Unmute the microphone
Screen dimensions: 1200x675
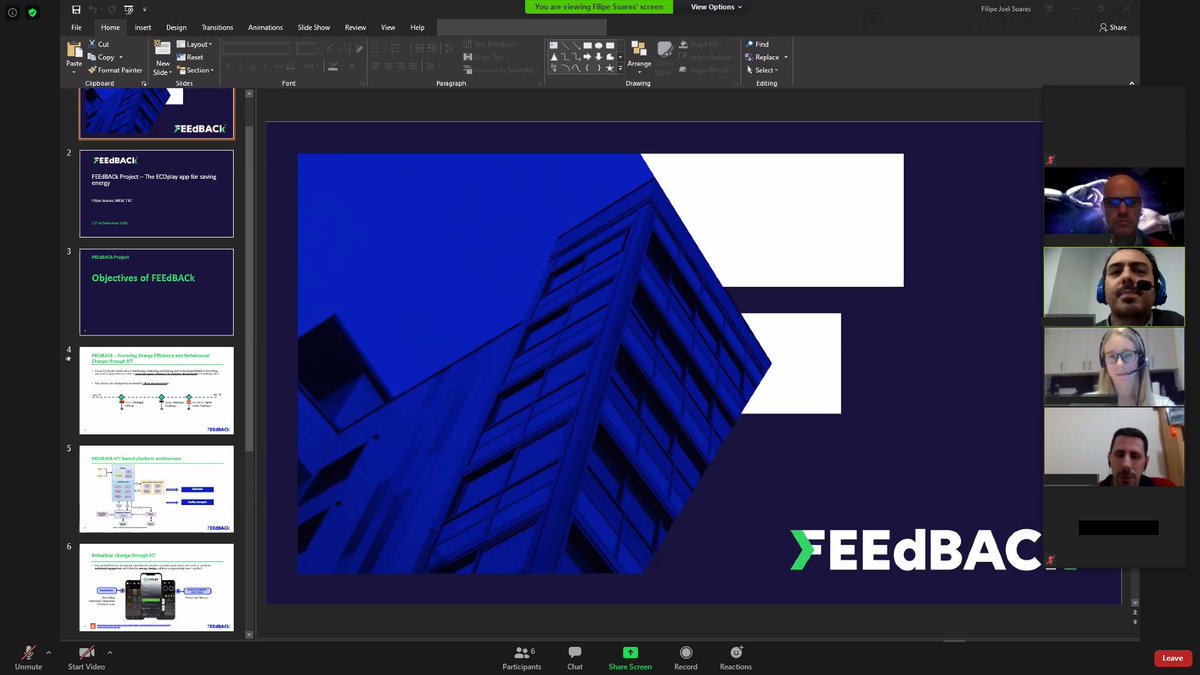point(27,657)
